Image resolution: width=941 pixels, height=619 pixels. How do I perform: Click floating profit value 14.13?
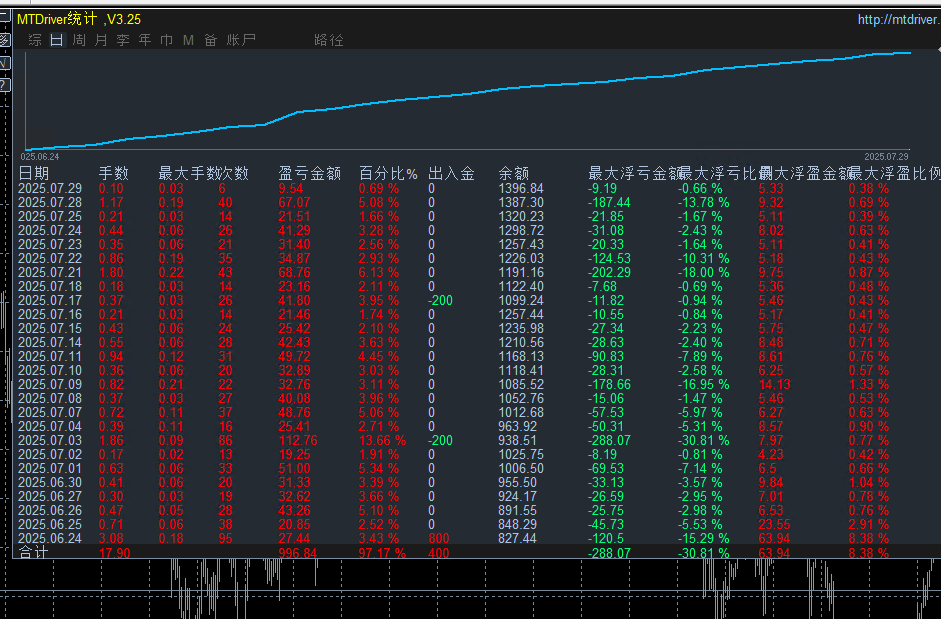point(775,384)
